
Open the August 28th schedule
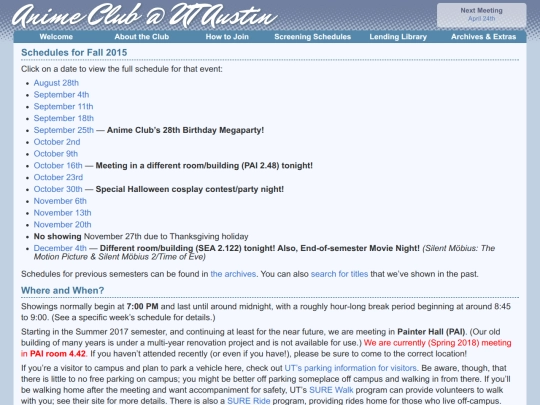point(56,83)
